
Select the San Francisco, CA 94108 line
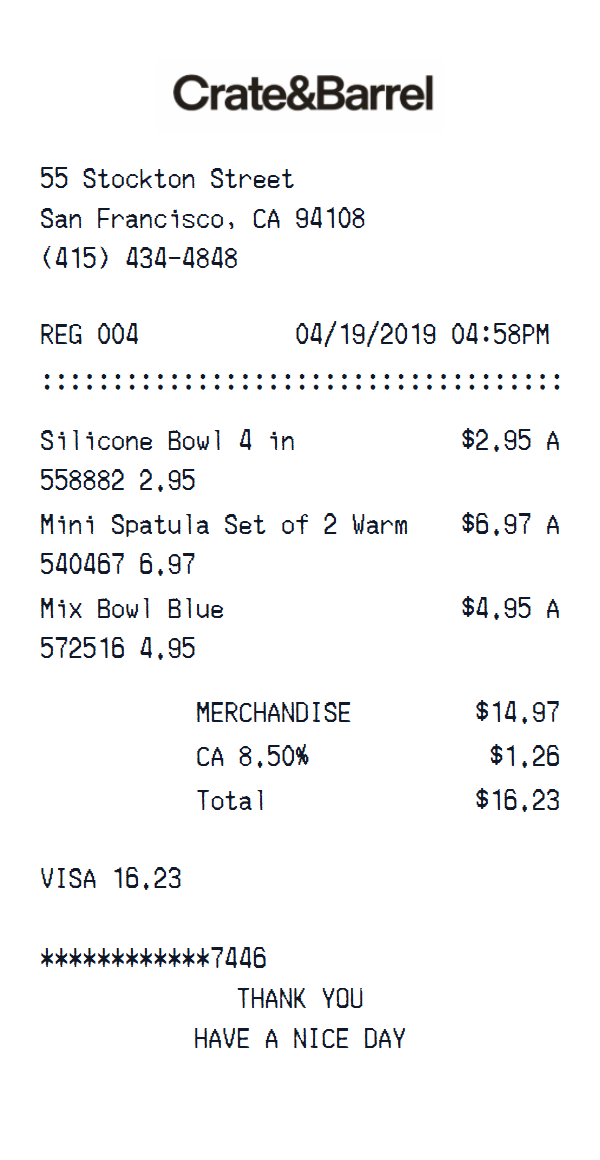pos(202,219)
